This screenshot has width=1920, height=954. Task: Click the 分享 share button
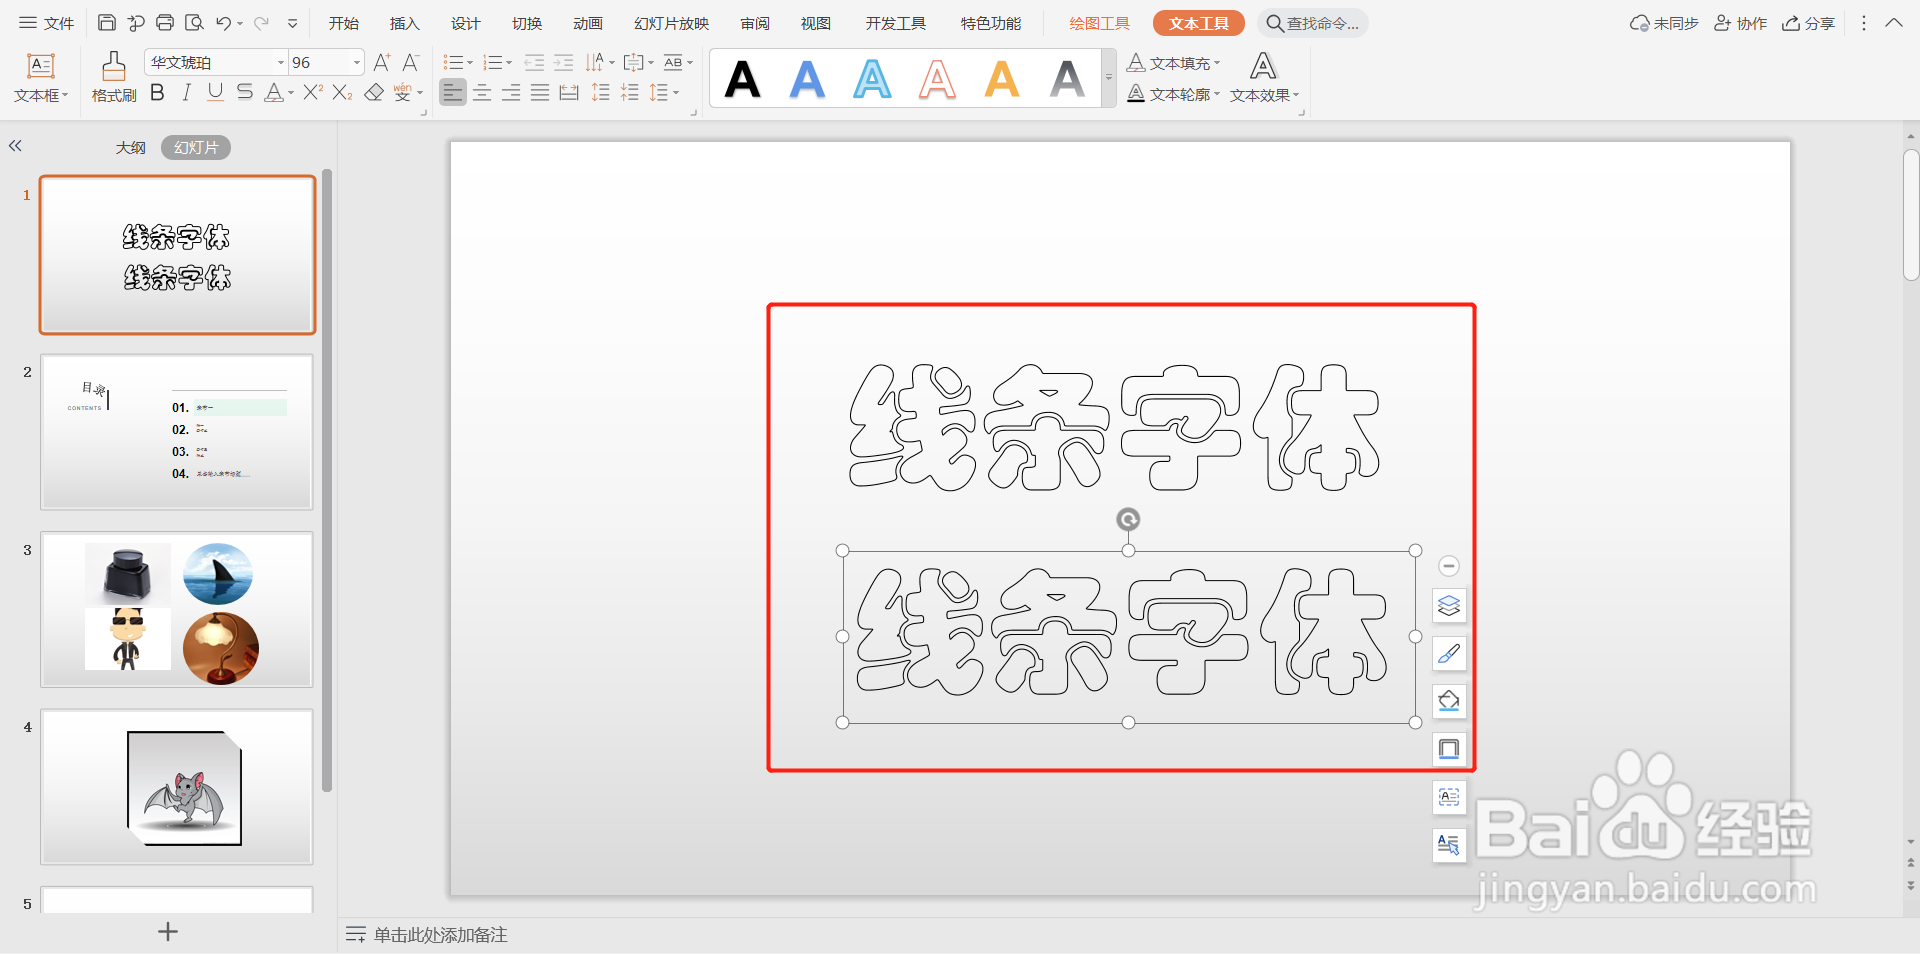(1808, 23)
